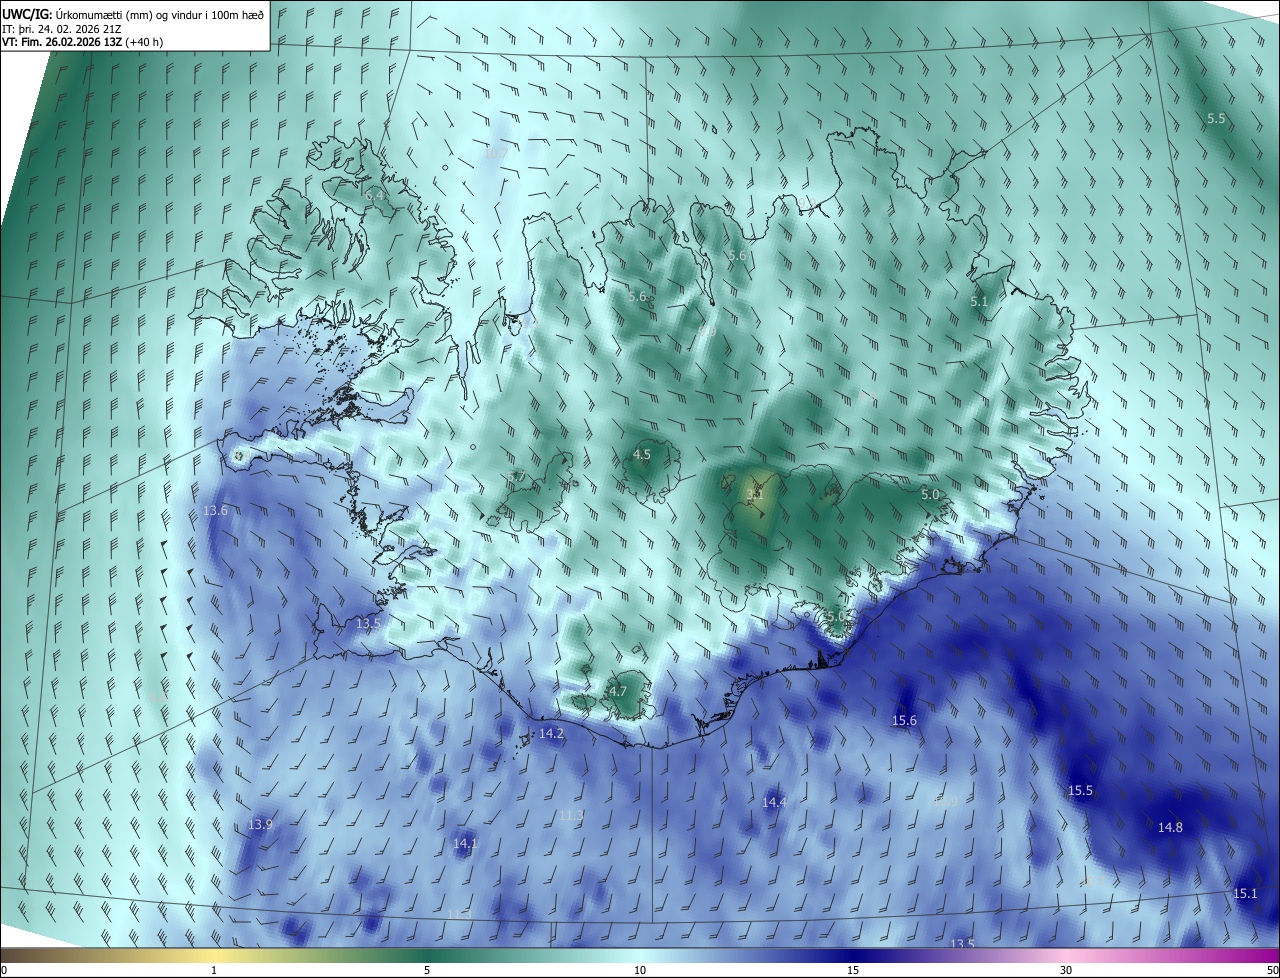
Task: Click the 4.7 value label on map
Action: pyautogui.click(x=618, y=691)
